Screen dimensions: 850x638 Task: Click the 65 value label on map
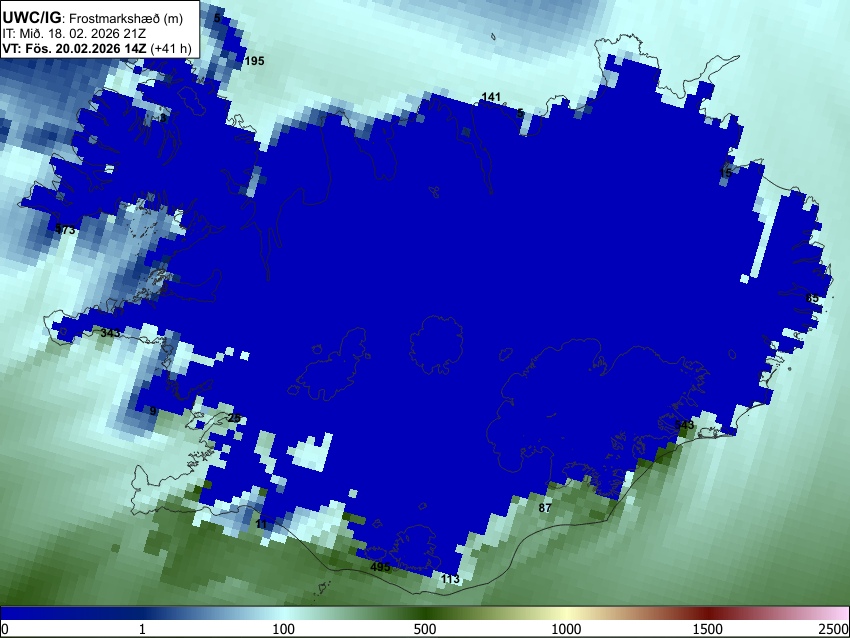click(x=812, y=299)
